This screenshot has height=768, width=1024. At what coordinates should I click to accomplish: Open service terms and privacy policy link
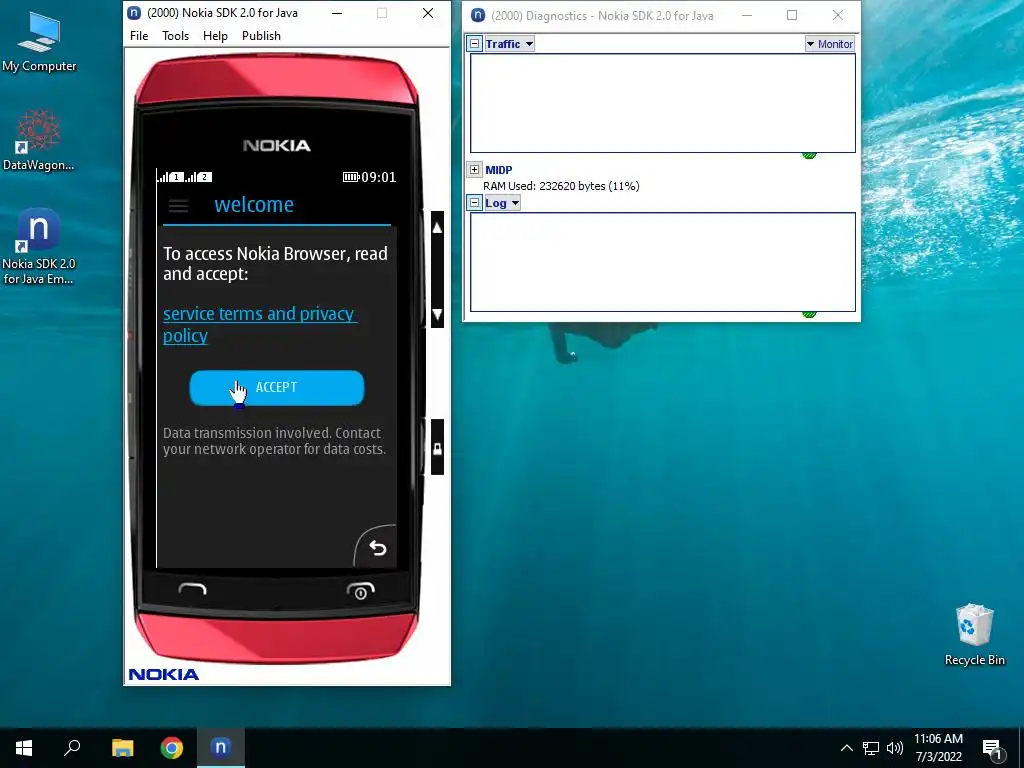coord(259,325)
